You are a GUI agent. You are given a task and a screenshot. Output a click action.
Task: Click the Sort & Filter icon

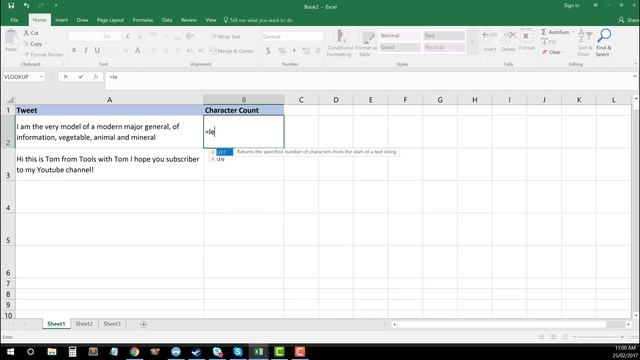(x=584, y=37)
